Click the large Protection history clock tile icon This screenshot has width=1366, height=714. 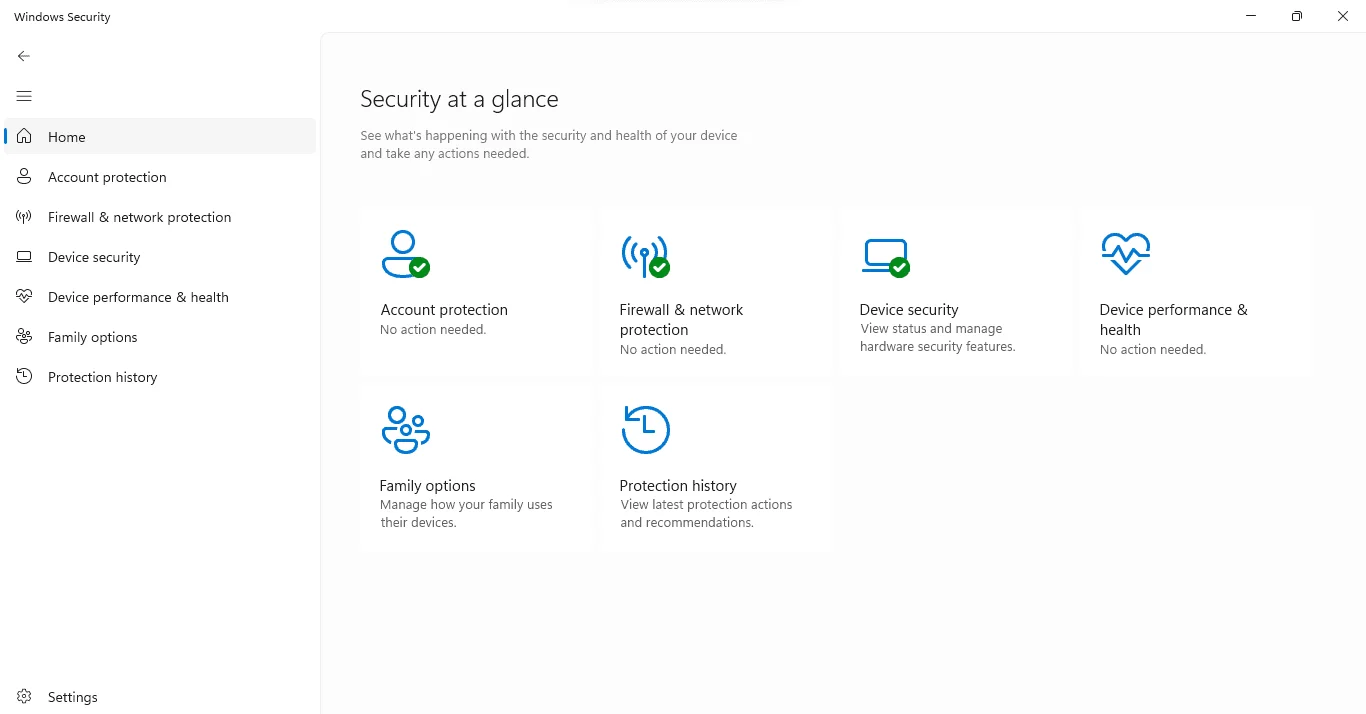[645, 429]
